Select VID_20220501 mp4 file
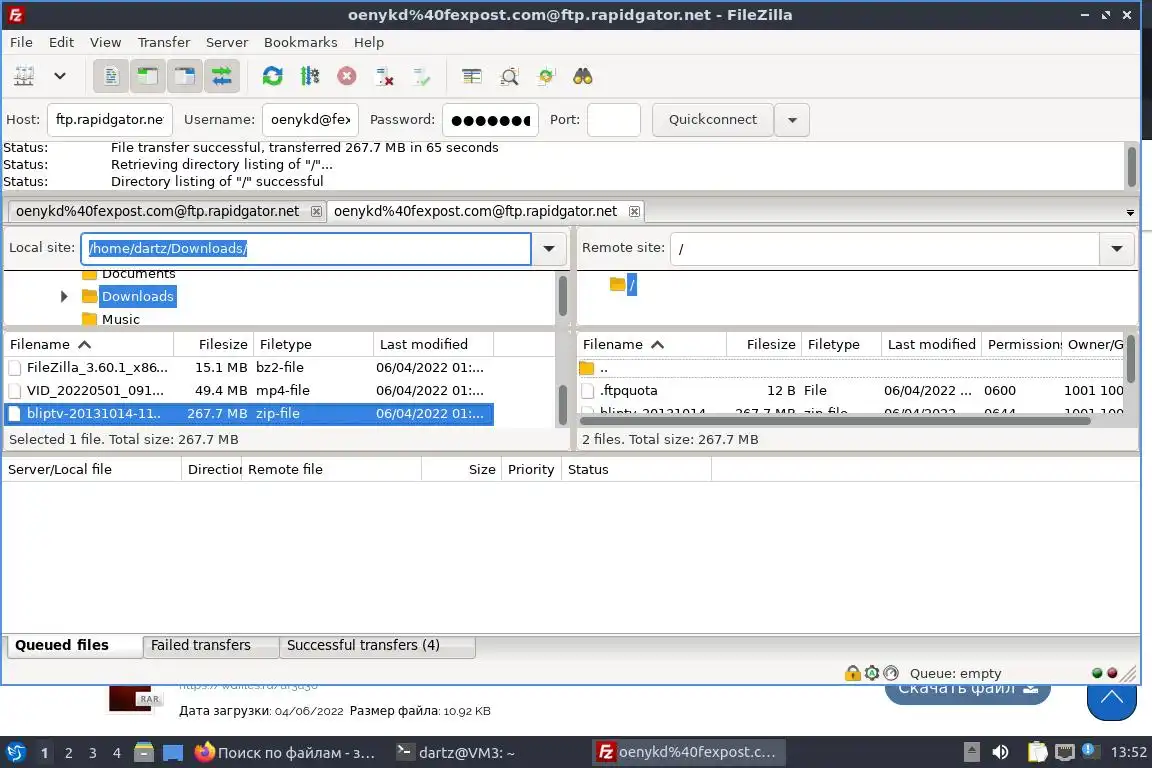 pos(248,390)
